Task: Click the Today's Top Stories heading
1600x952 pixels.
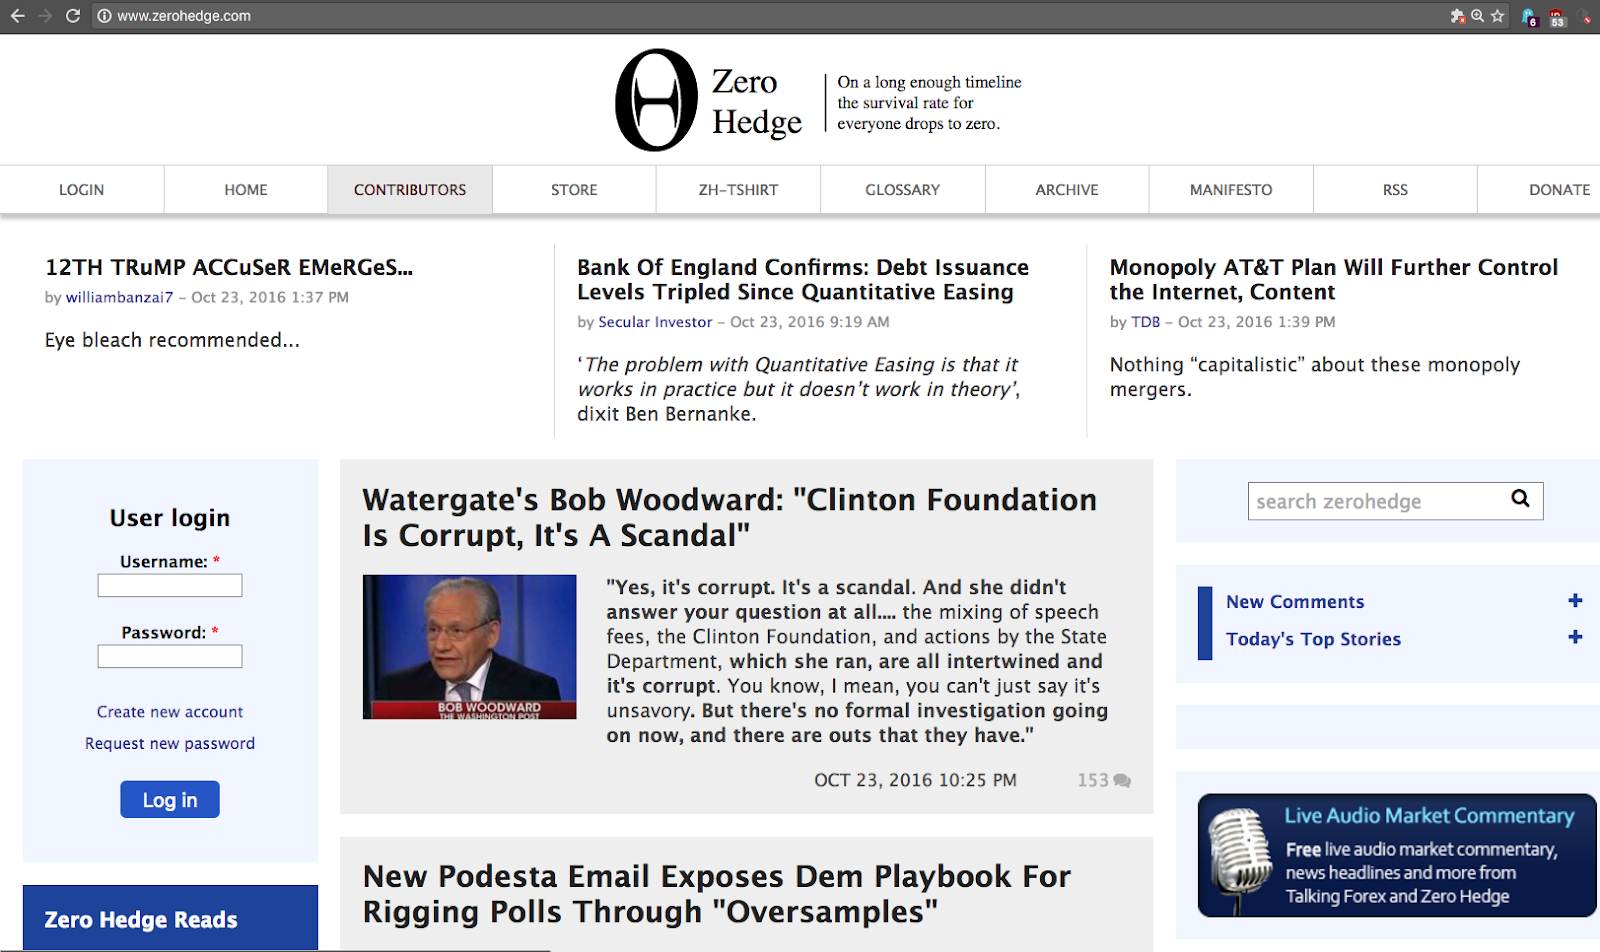Action: pyautogui.click(x=1313, y=639)
